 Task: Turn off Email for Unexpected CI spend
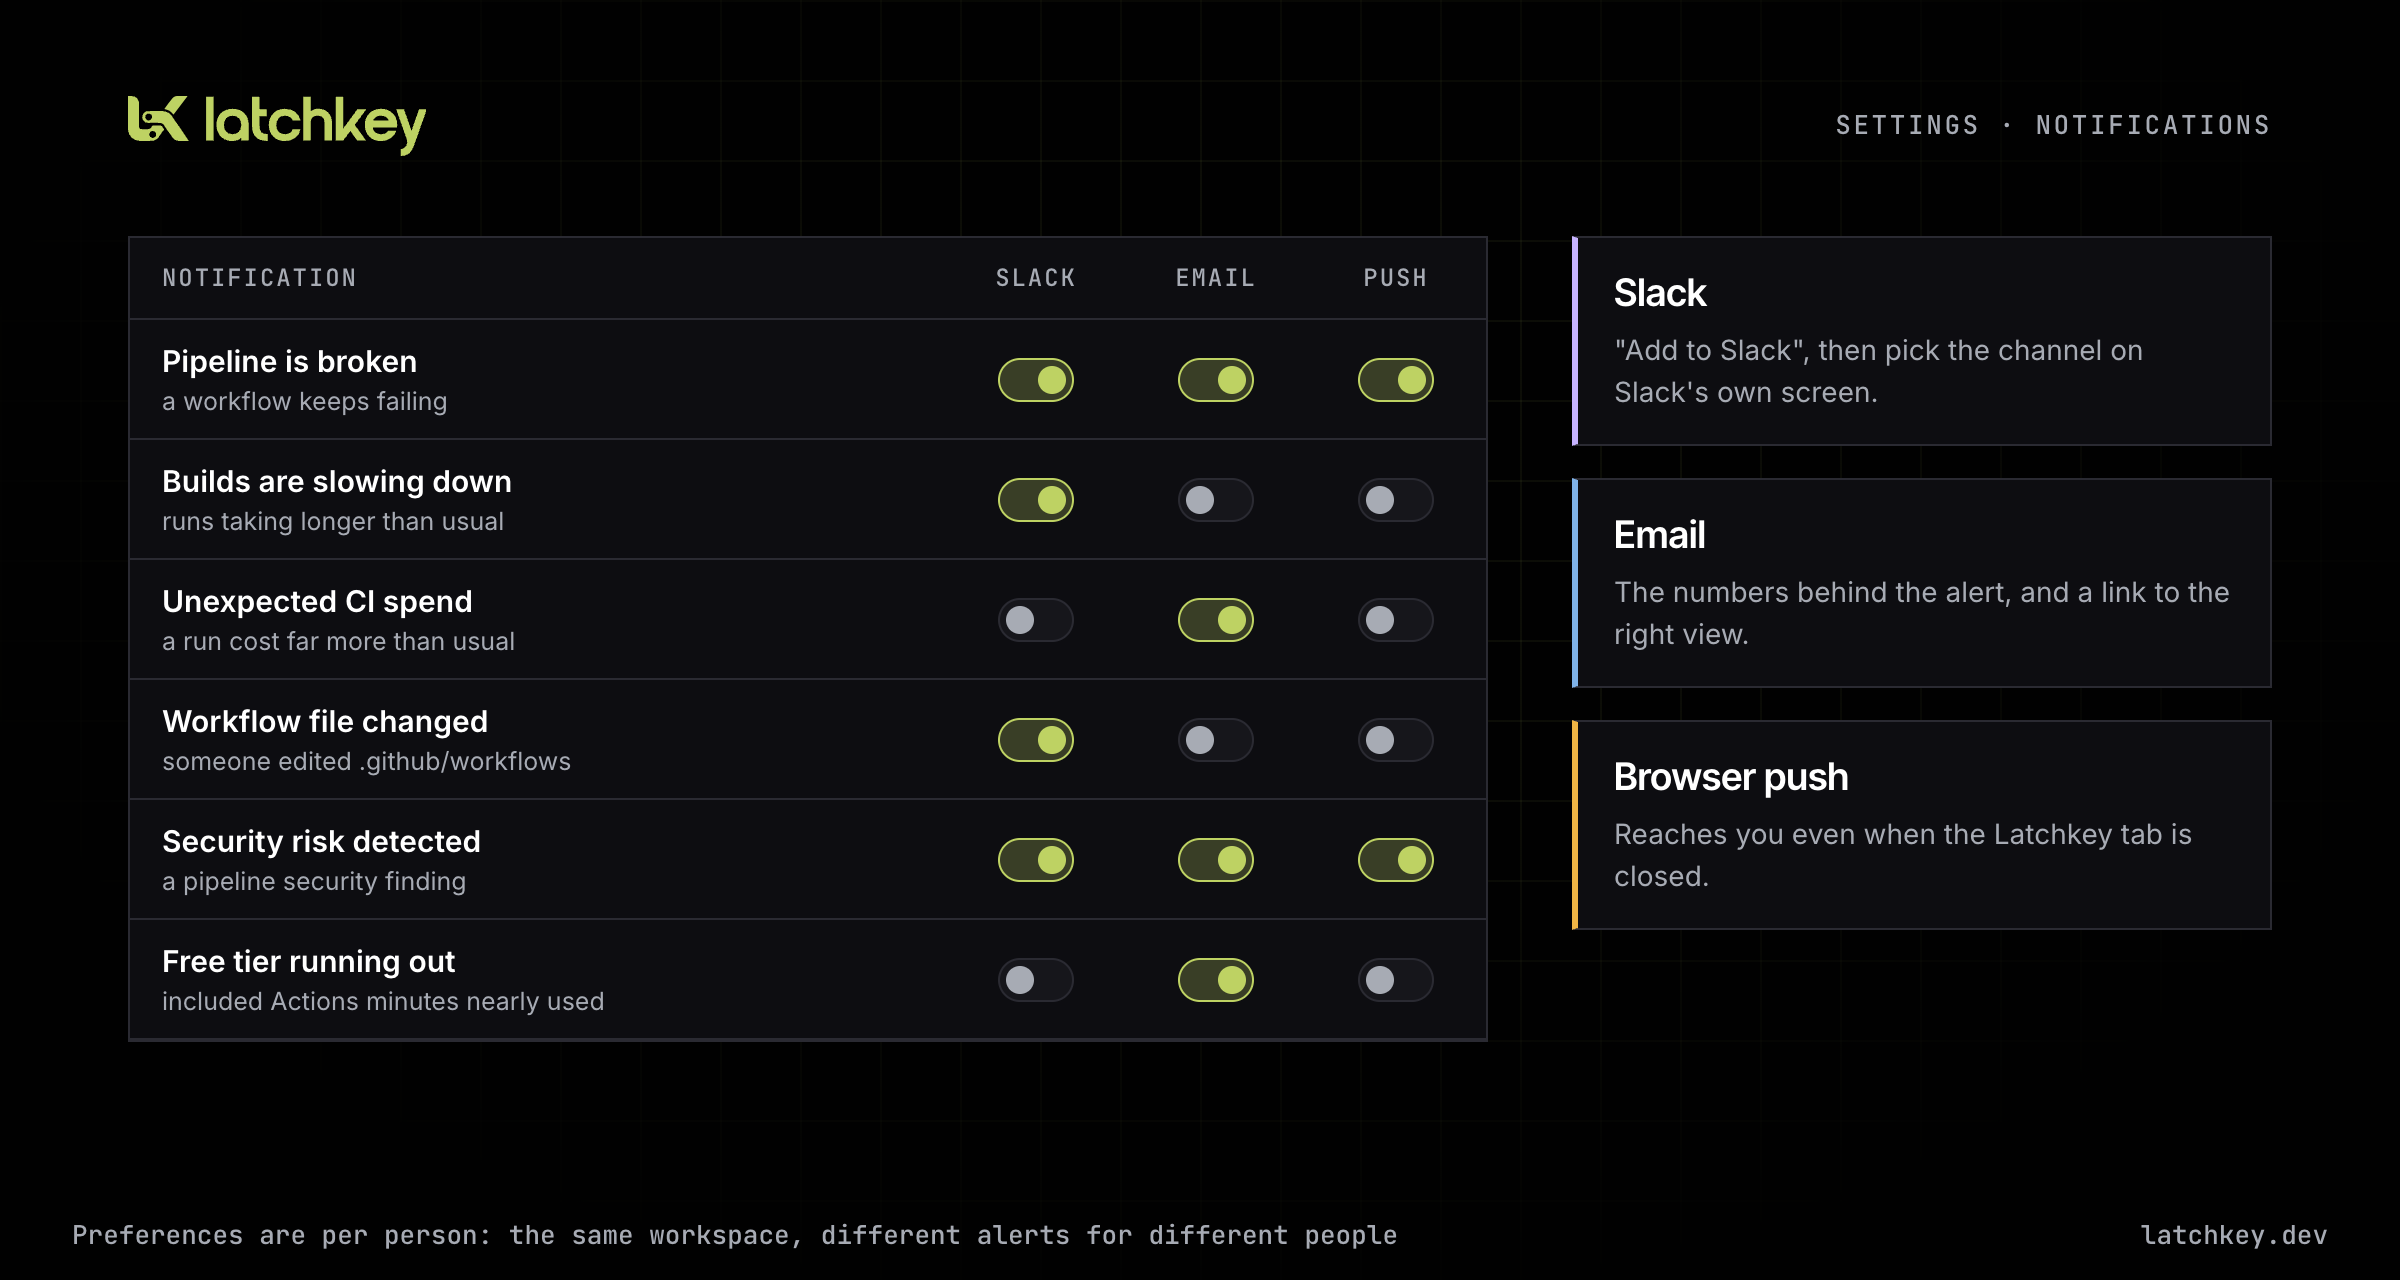(x=1216, y=620)
